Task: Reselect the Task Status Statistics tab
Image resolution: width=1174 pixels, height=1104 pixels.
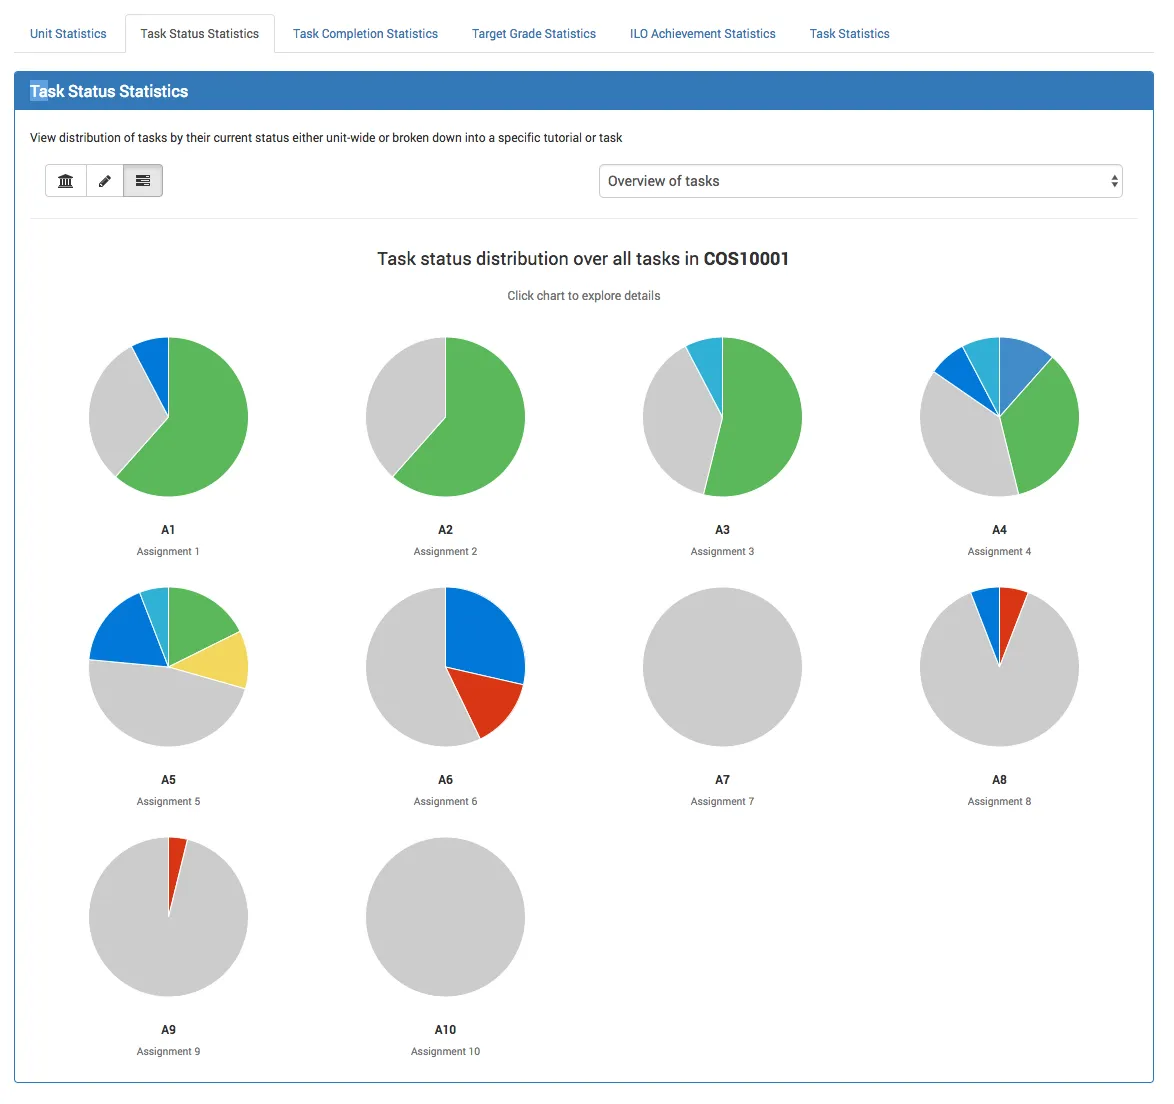Action: (x=199, y=33)
